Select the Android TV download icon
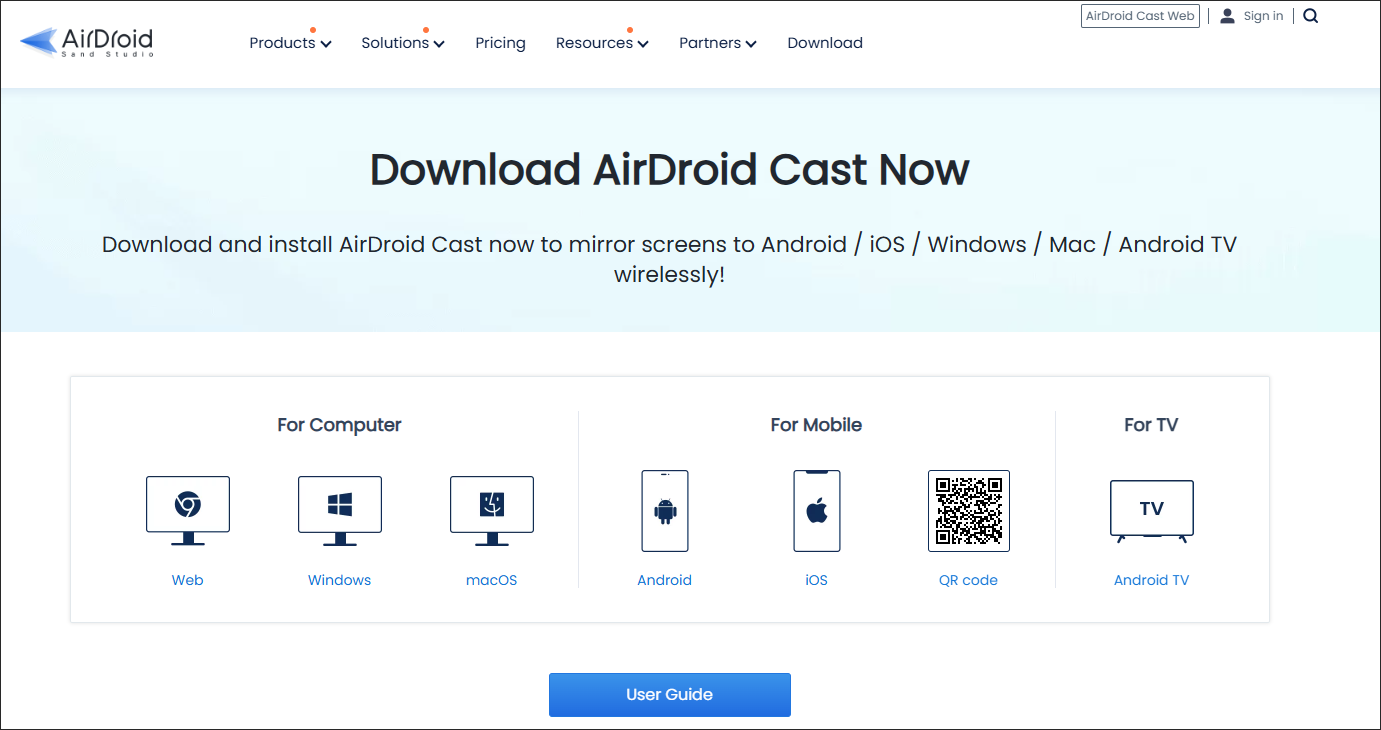The width and height of the screenshot is (1381, 730). pos(1151,508)
